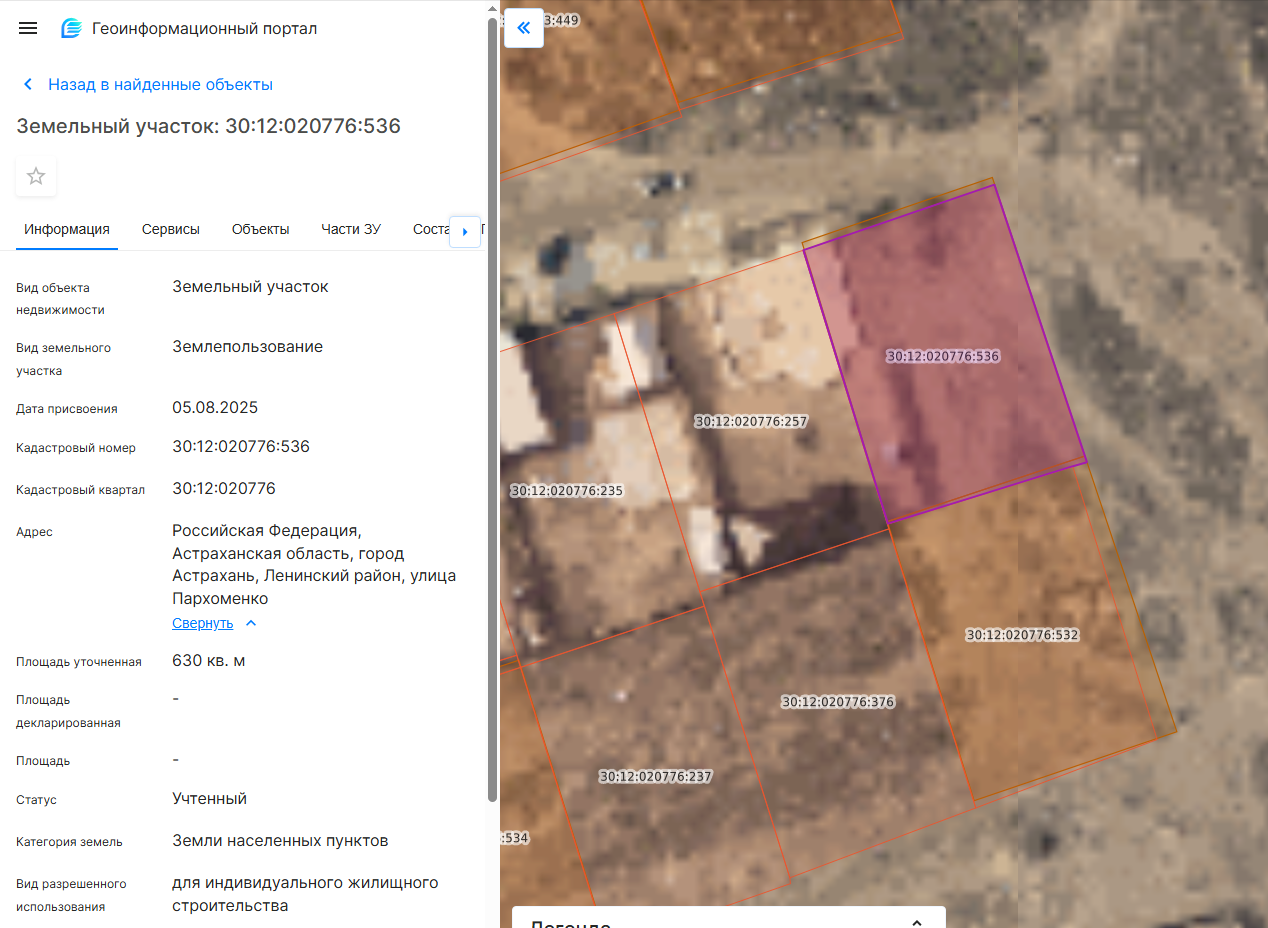Open the hamburger main menu
The image size is (1268, 928).
click(x=28, y=28)
